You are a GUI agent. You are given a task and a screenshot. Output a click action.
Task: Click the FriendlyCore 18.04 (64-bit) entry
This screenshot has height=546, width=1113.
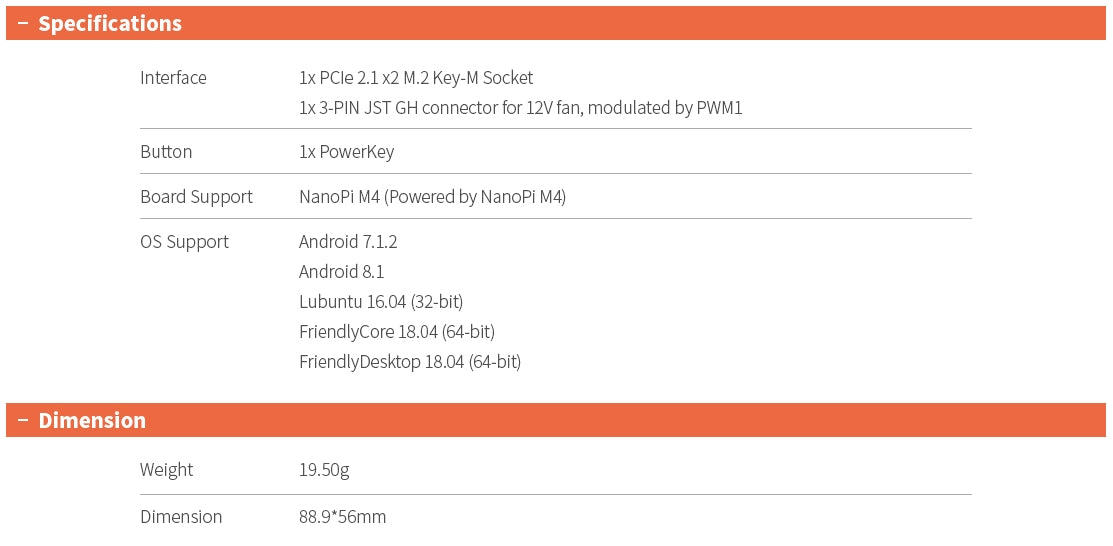(x=397, y=332)
